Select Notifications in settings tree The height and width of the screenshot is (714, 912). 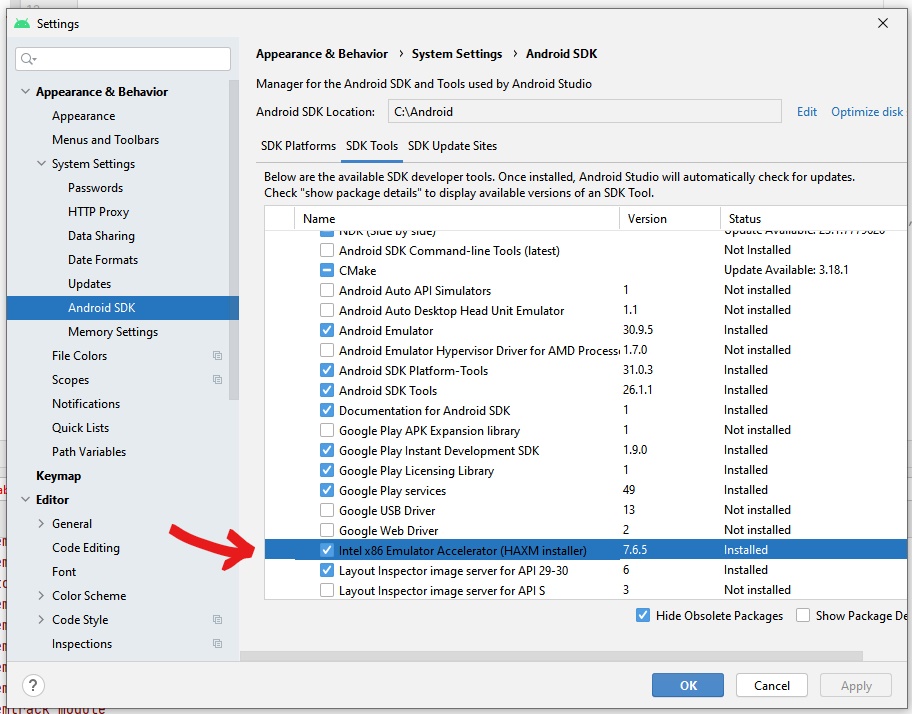[86, 404]
